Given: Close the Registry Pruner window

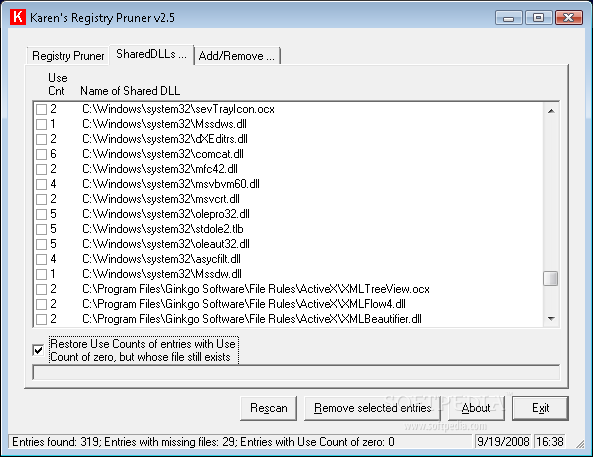Looking at the screenshot, I should pyautogui.click(x=568, y=18).
